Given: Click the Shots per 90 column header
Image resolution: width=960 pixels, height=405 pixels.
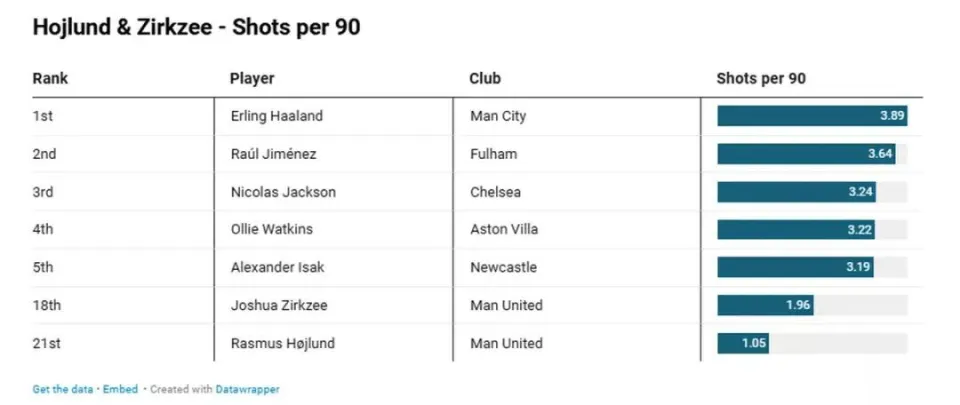Looking at the screenshot, I should coord(761,79).
